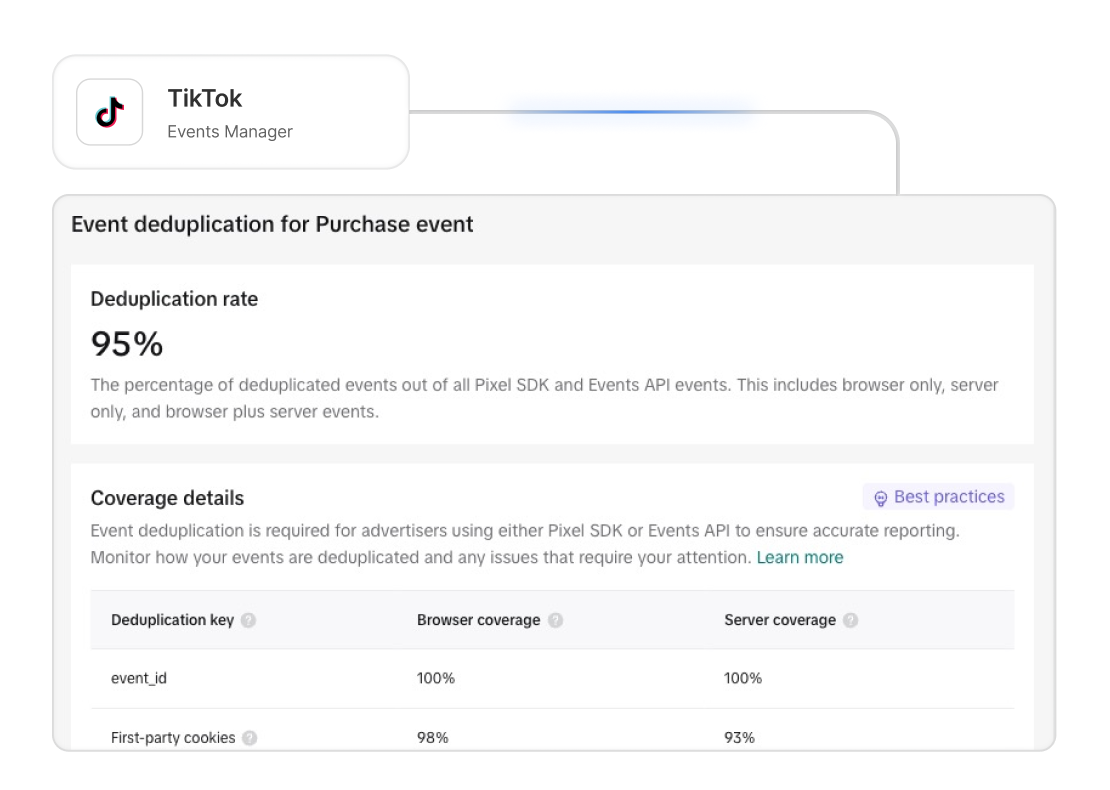Click the Deduplication key column header
Image resolution: width=1110 pixels, height=790 pixels.
172,620
